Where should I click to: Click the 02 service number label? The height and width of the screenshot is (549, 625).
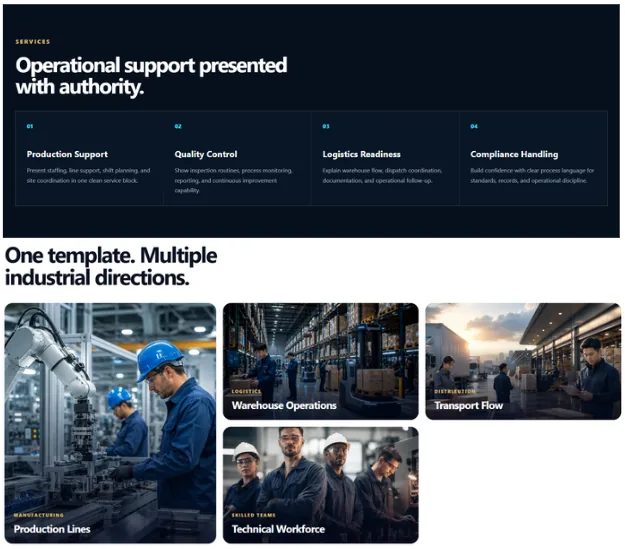click(178, 126)
